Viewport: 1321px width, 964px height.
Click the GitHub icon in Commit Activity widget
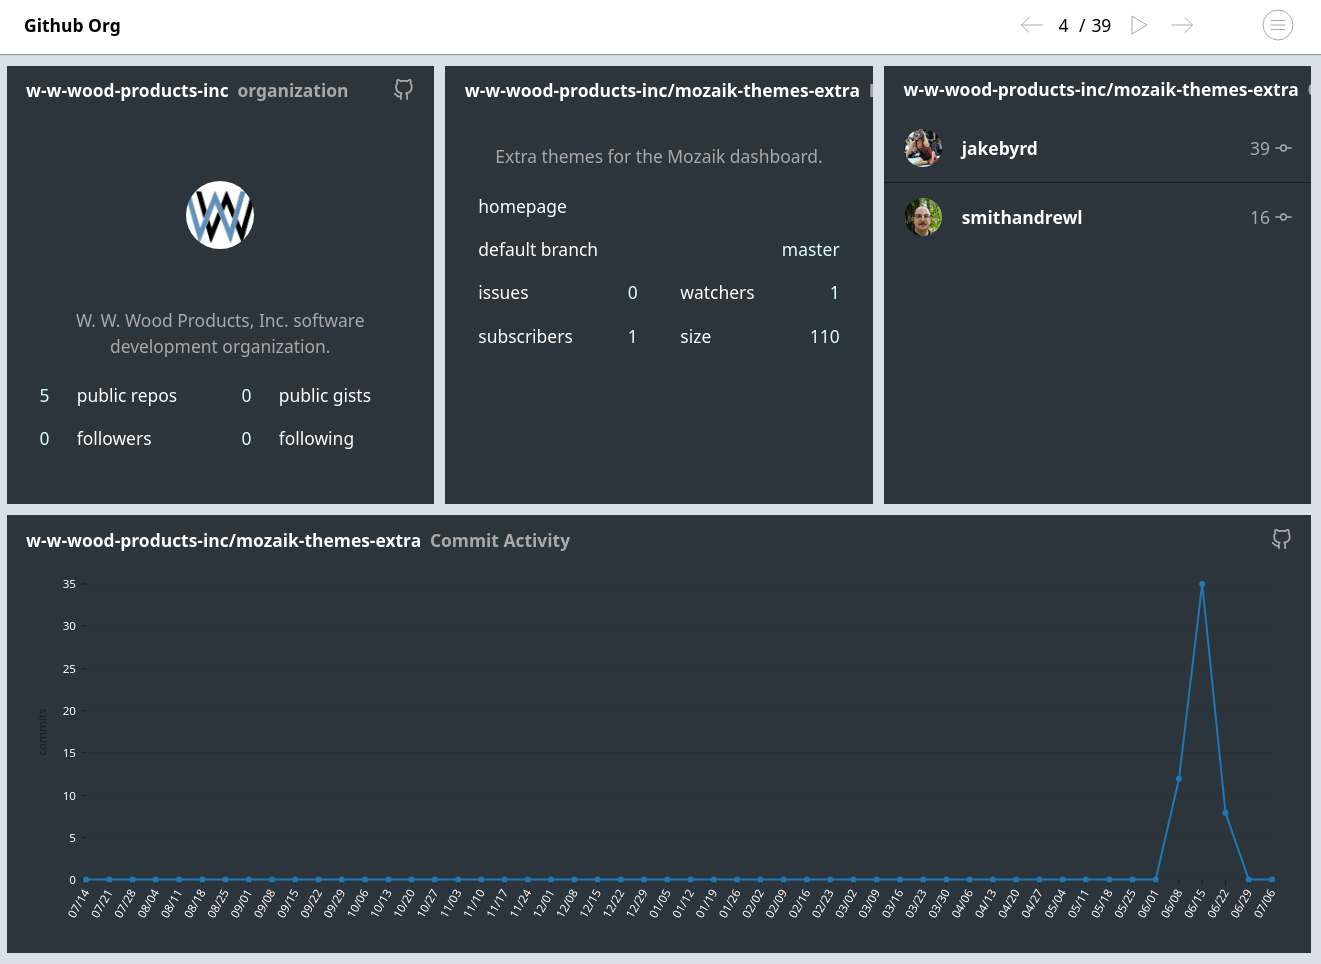1281,540
